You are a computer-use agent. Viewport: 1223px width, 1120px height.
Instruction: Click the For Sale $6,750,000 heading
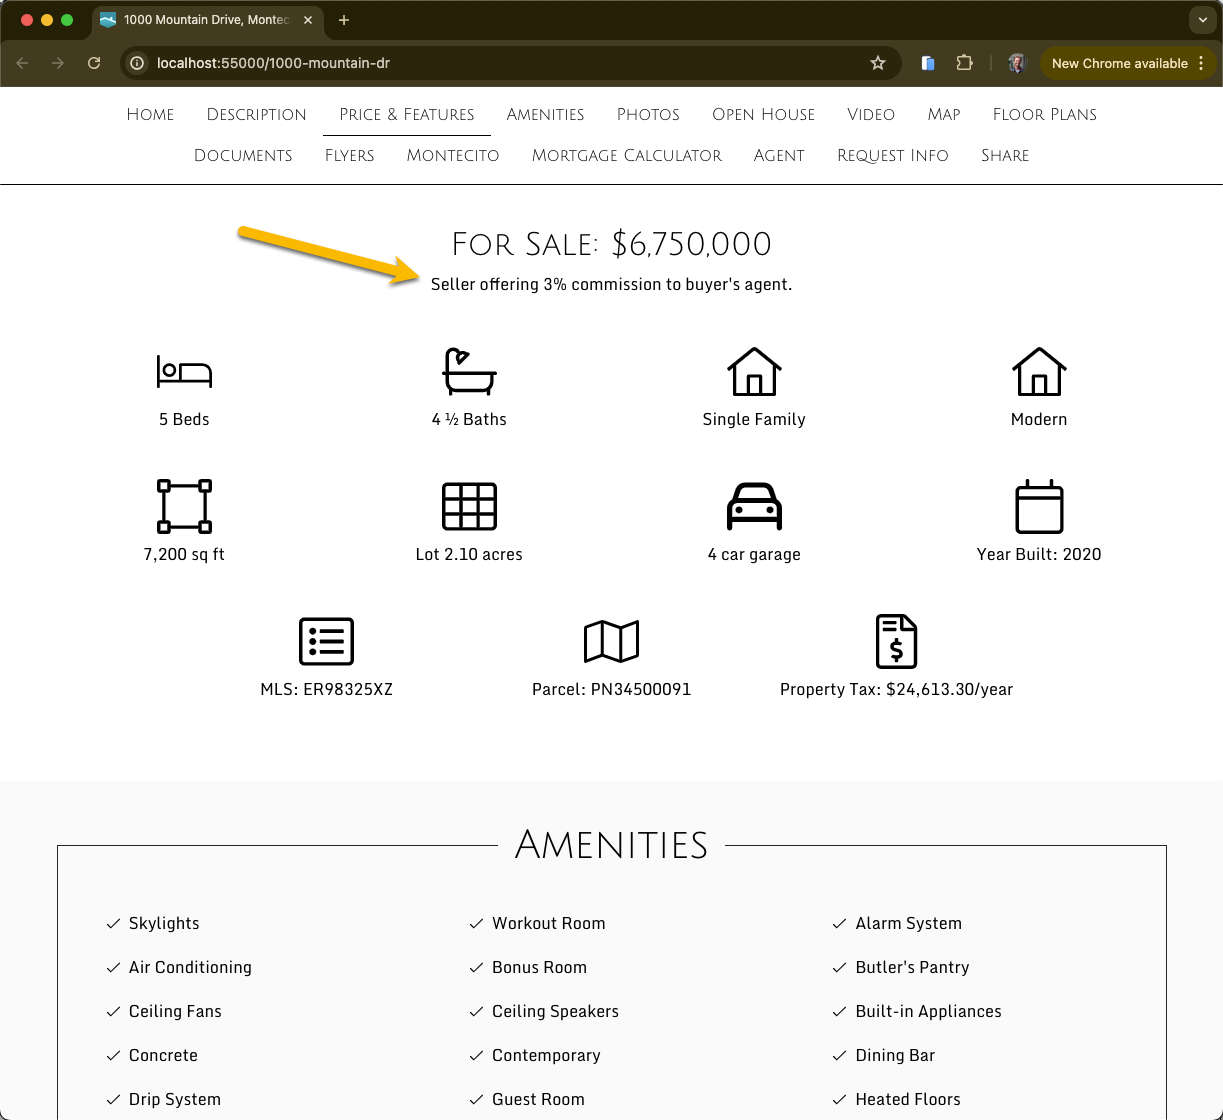pyautogui.click(x=611, y=244)
